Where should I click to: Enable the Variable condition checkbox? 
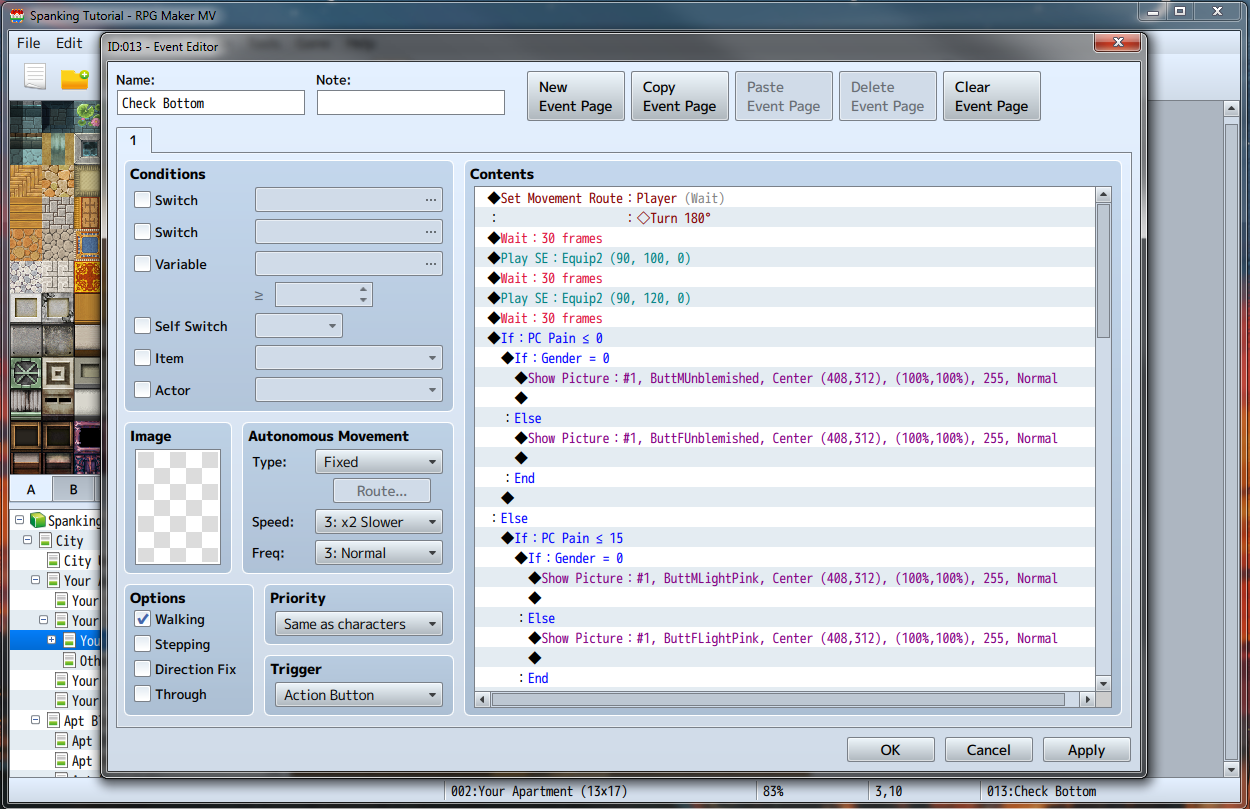(x=143, y=264)
